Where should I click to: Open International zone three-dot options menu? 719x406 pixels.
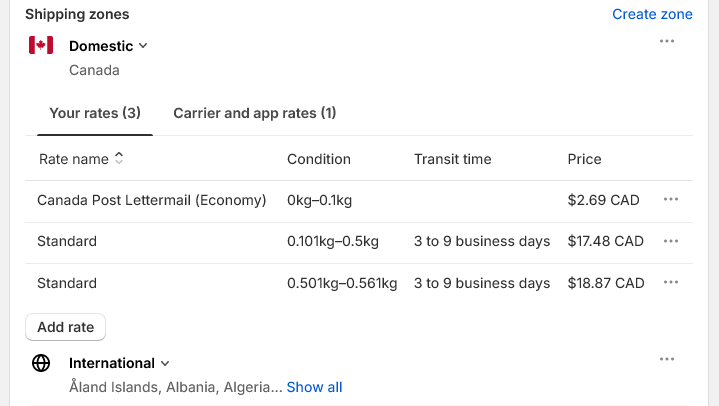(x=667, y=359)
